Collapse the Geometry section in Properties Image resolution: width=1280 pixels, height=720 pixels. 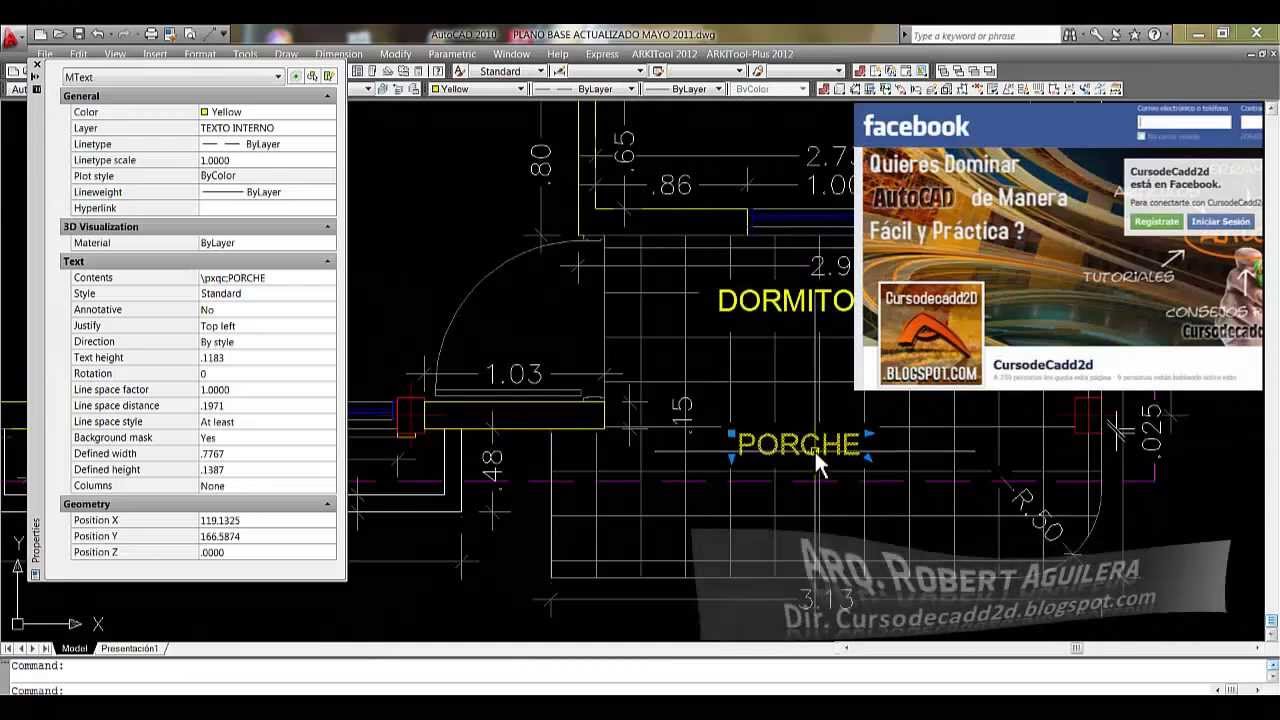[x=327, y=504]
